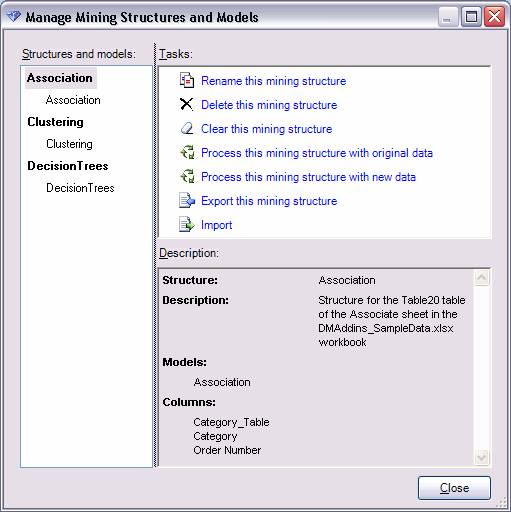Viewport: 511px width, 512px height.
Task: Select the bold DecisionTrees structure
Action: coord(68,166)
